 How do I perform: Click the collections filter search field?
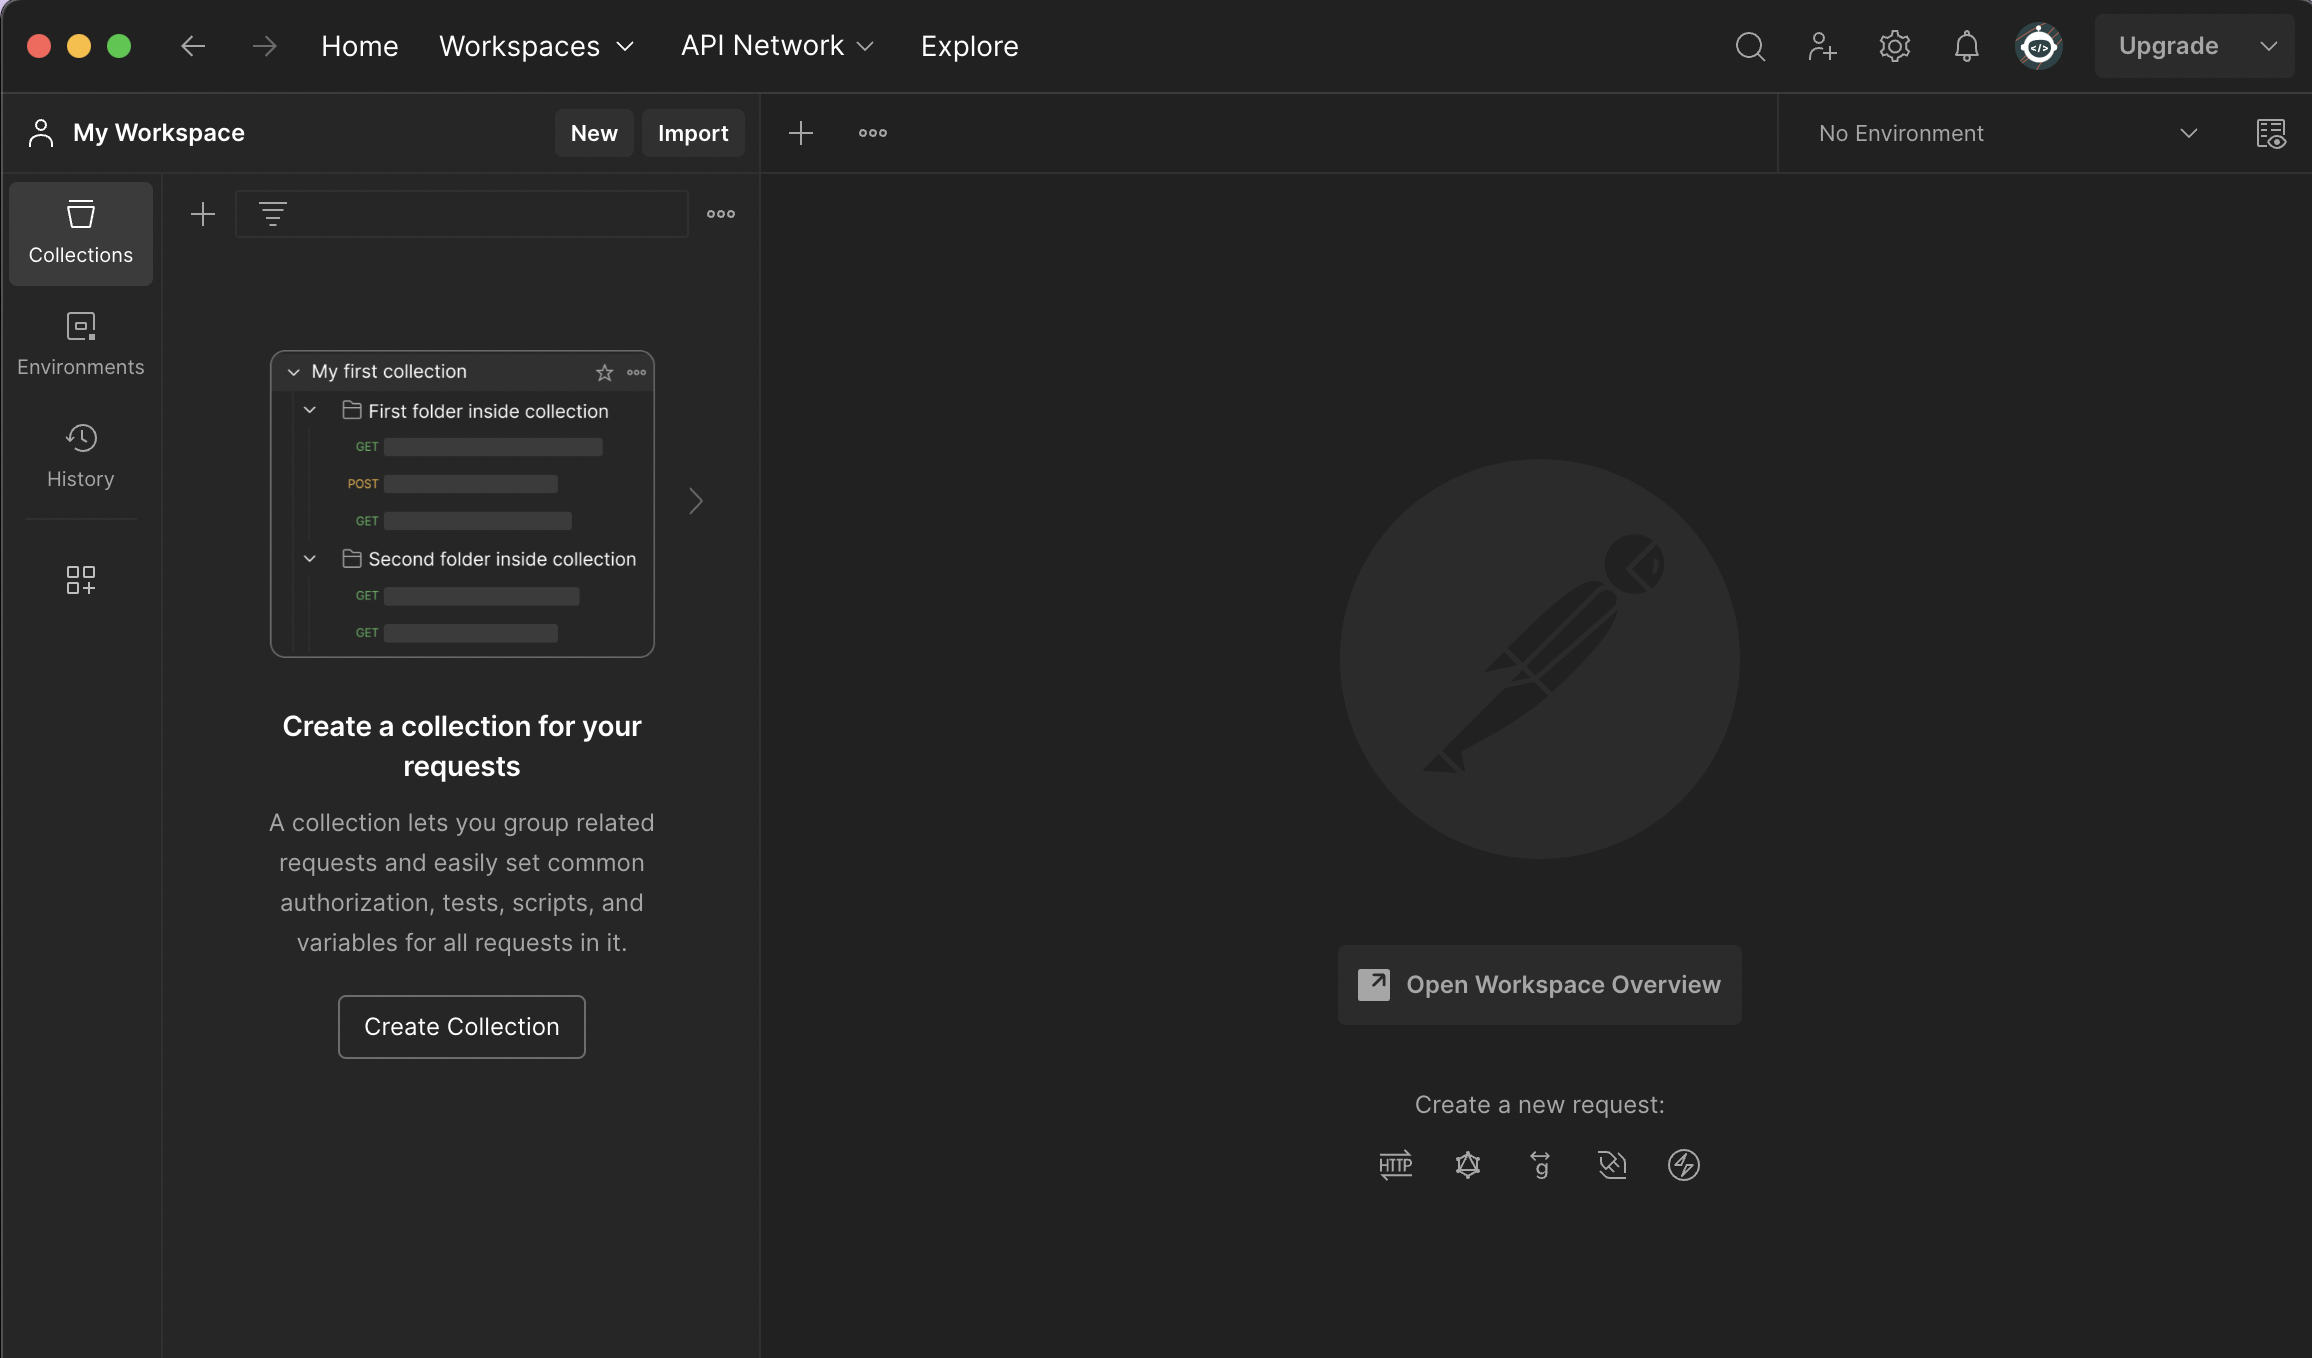(480, 214)
